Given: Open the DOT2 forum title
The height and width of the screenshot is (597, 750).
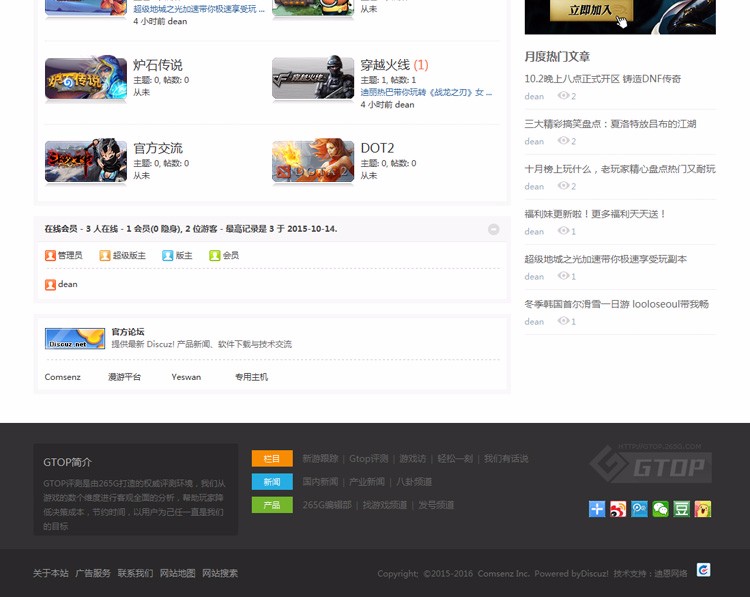Looking at the screenshot, I should tap(377, 148).
